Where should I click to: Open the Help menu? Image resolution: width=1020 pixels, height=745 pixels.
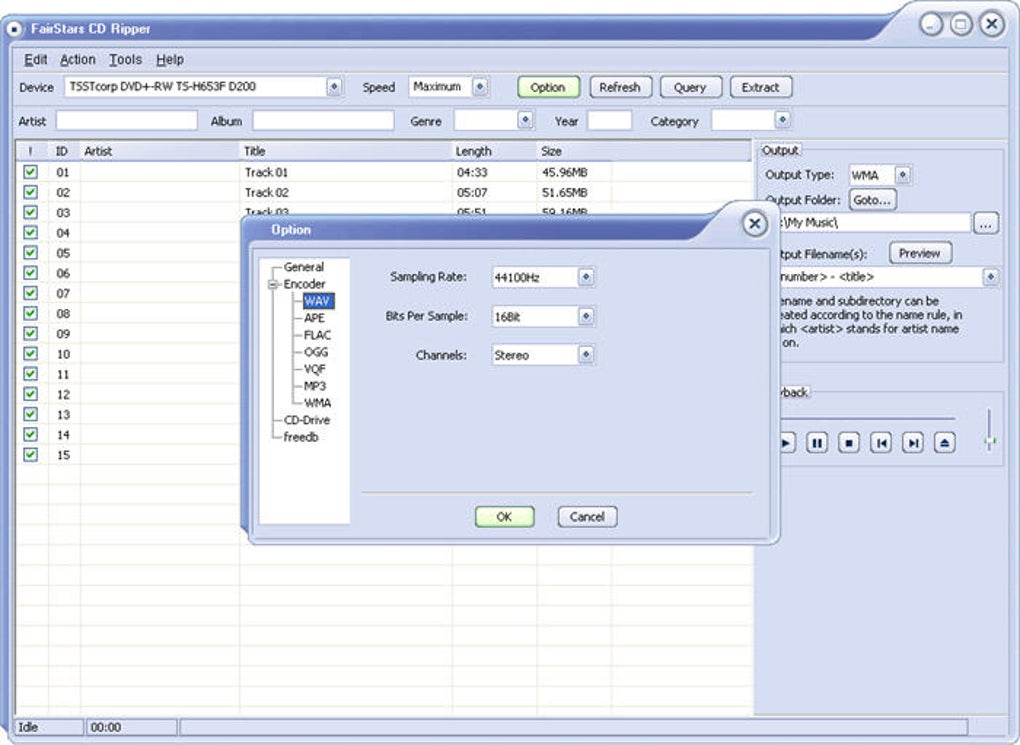tap(170, 59)
